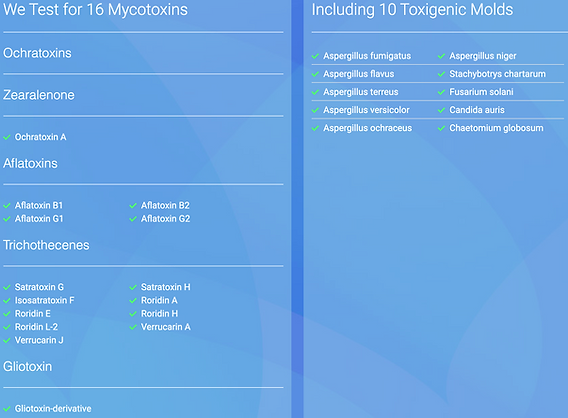Select the Aflatoxins section heading
This screenshot has height=418, width=568.
click(30, 163)
